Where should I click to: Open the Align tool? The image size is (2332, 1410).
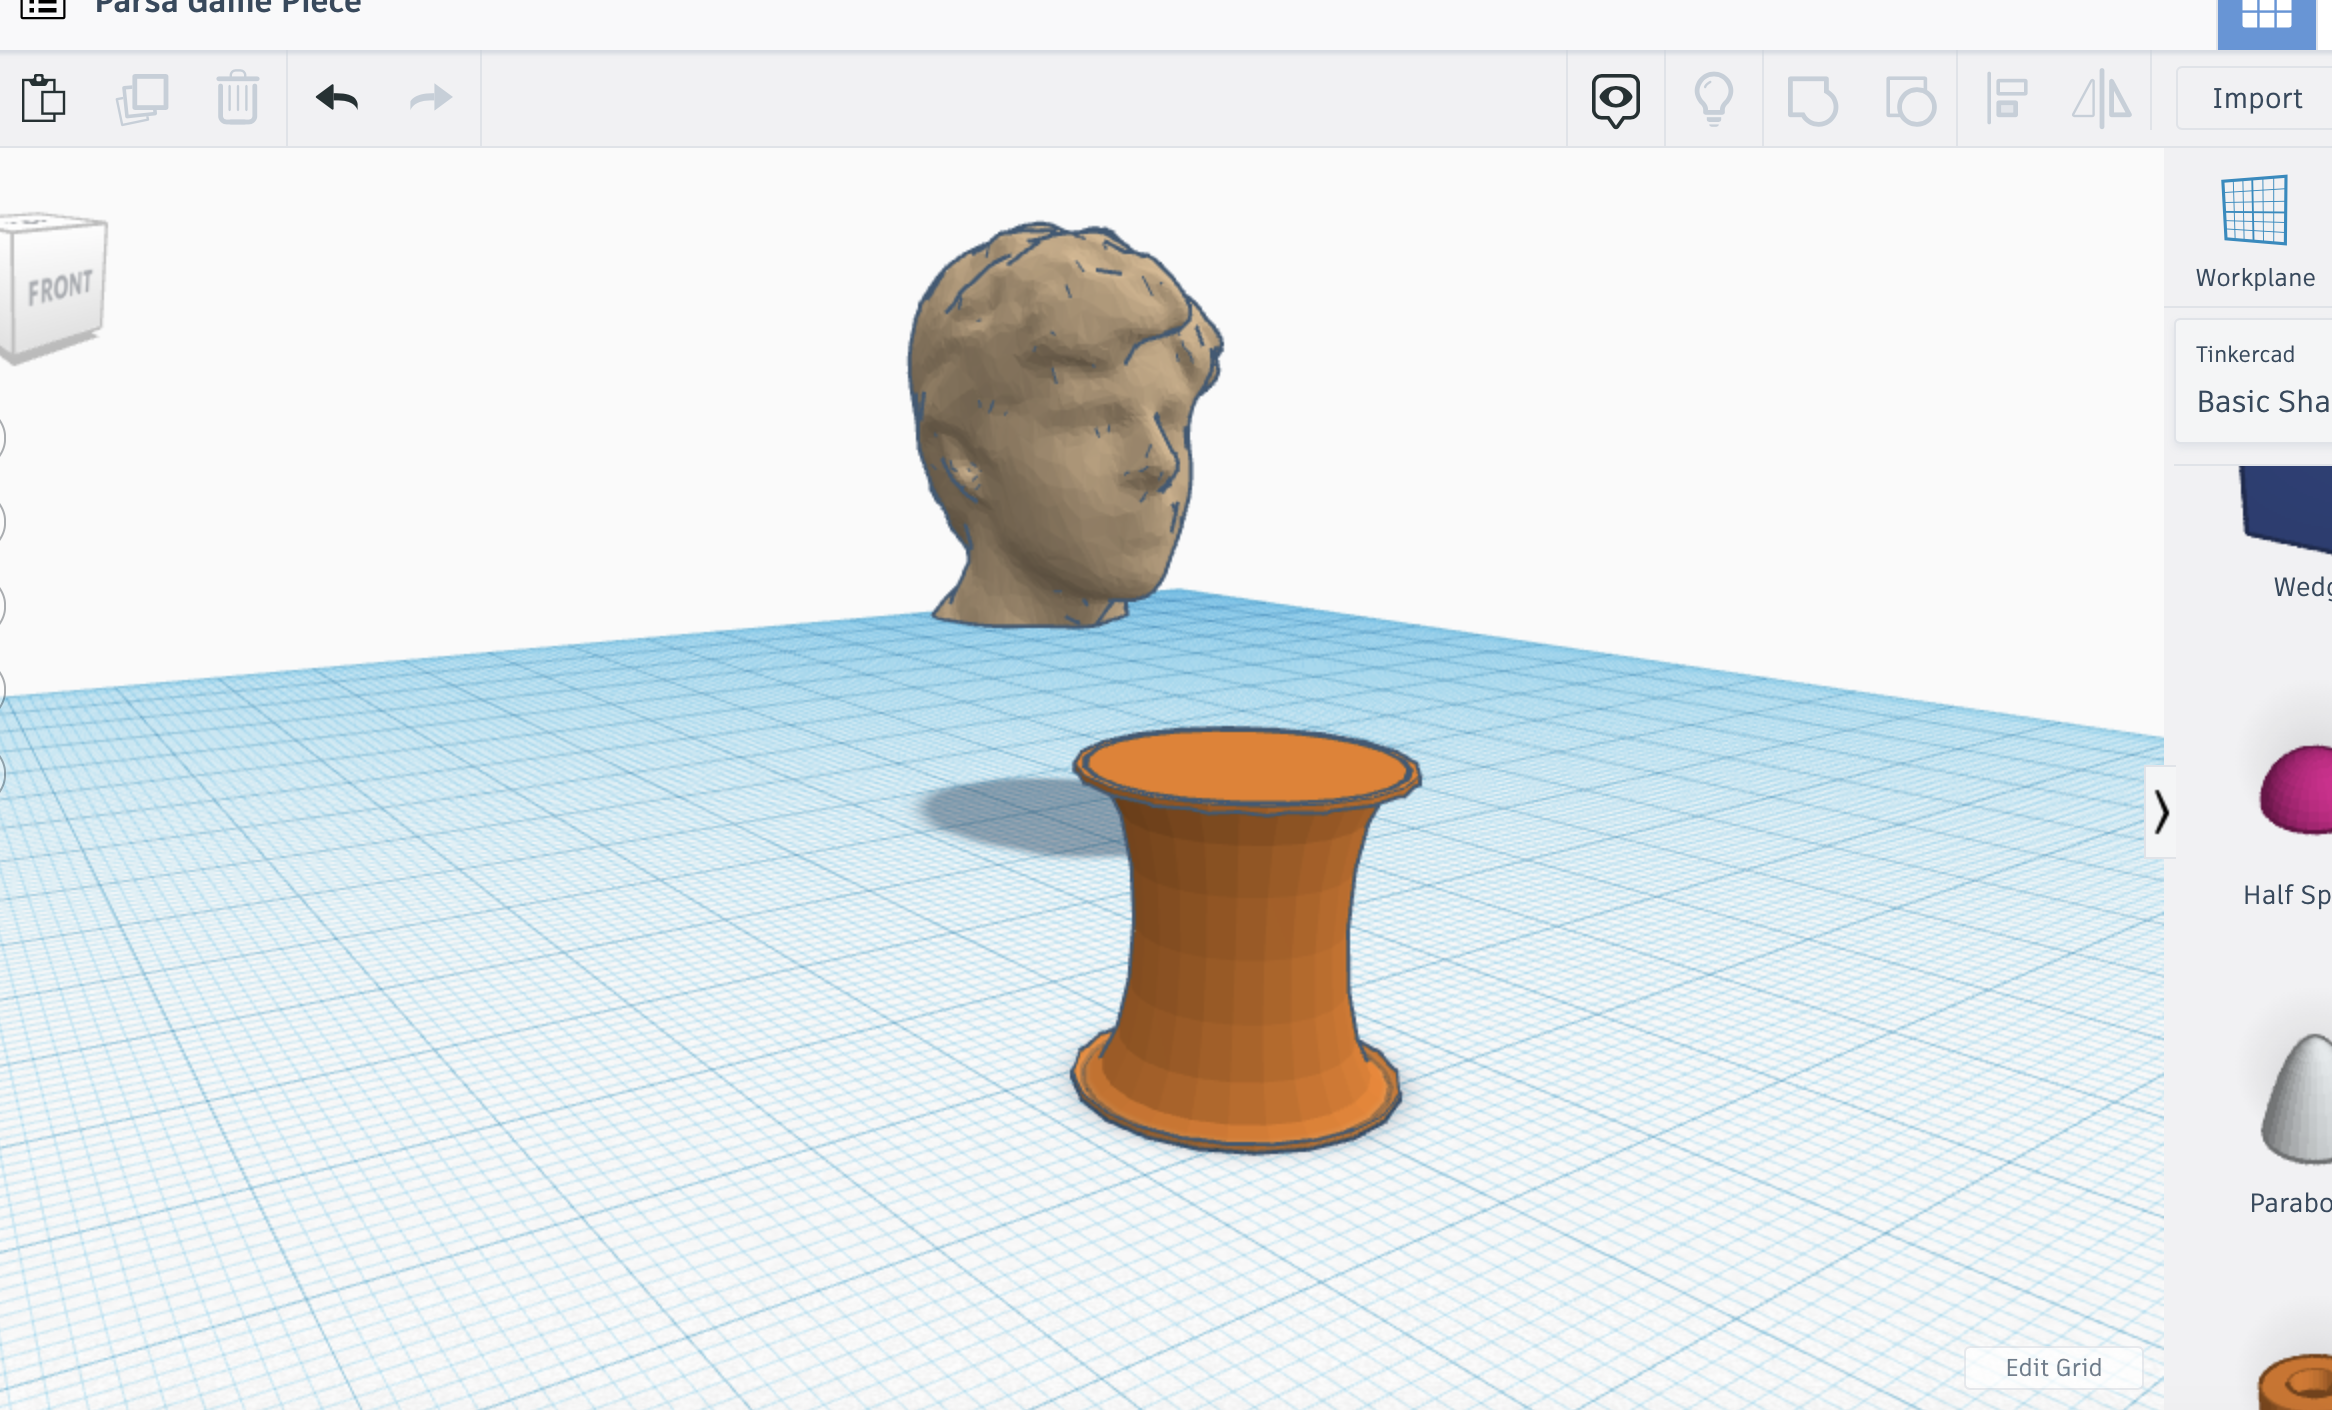[x=2007, y=98]
